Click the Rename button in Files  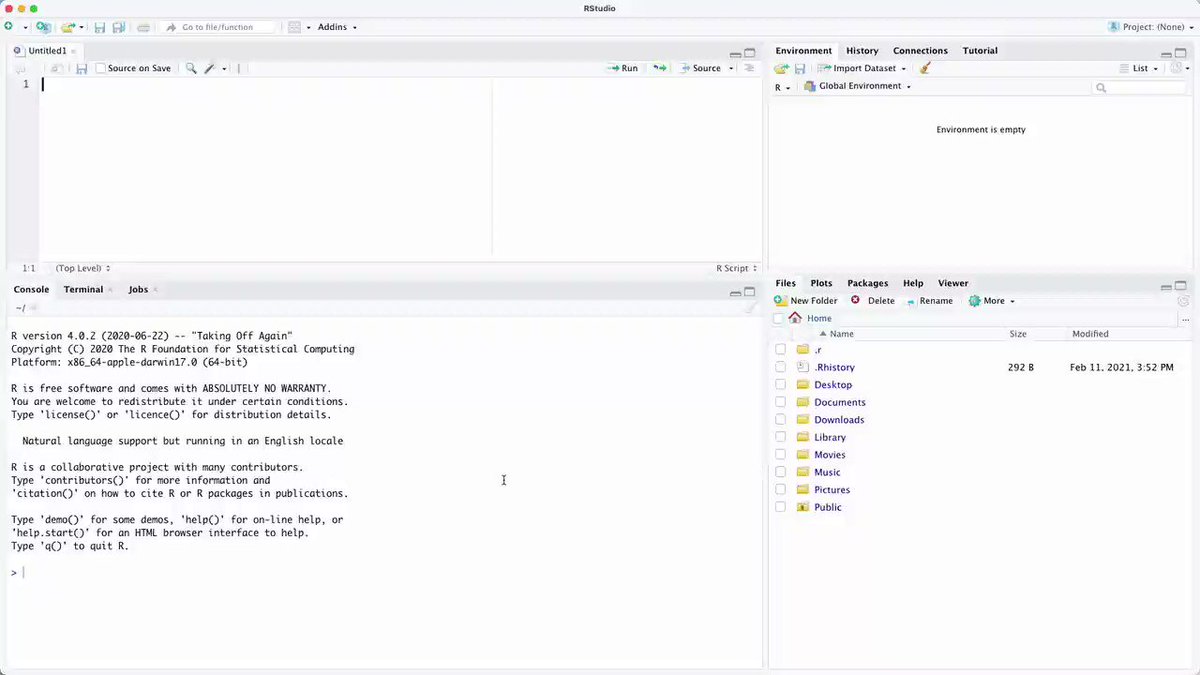point(929,301)
